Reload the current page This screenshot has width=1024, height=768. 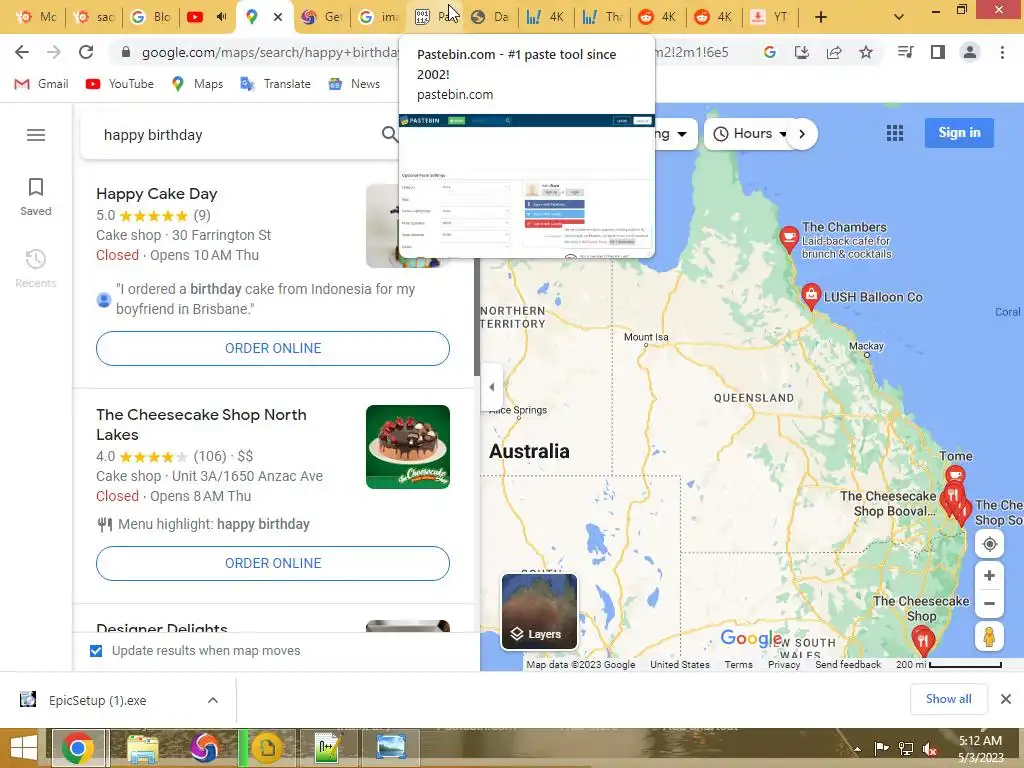point(86,52)
